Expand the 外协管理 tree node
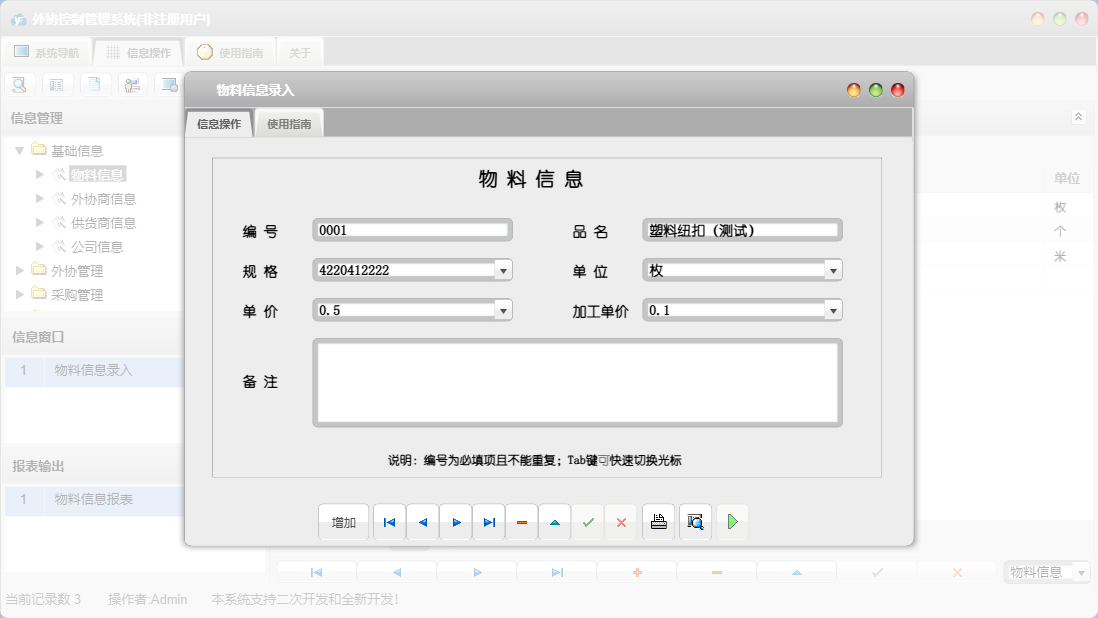This screenshot has width=1098, height=618. tap(17, 270)
